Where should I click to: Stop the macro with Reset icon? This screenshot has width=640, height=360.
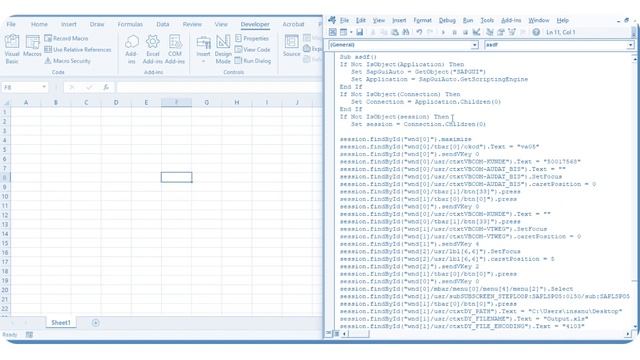point(465,32)
